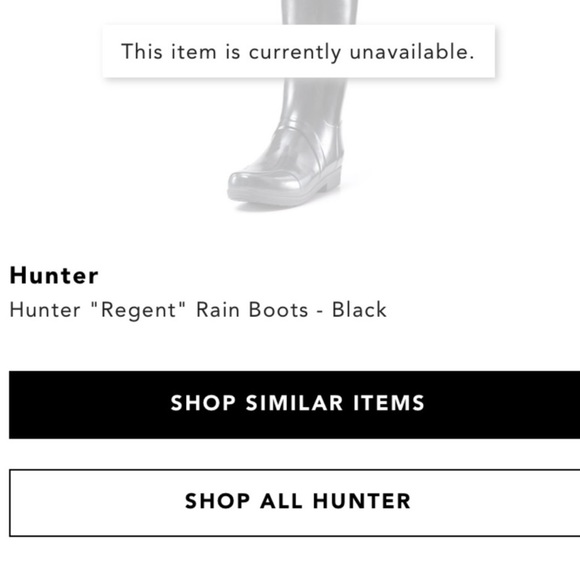
Task: Select the Hunter "Regent" Rain Boots title
Action: point(198,310)
